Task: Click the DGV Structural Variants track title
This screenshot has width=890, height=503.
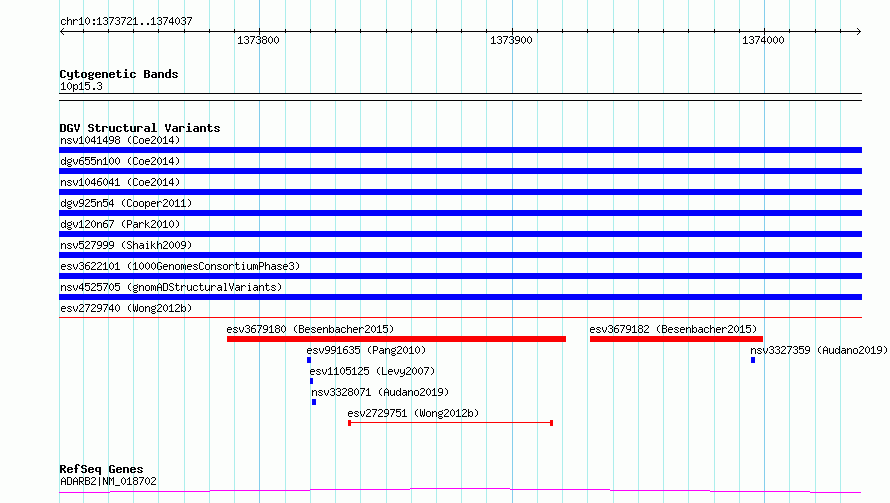Action: 140,128
